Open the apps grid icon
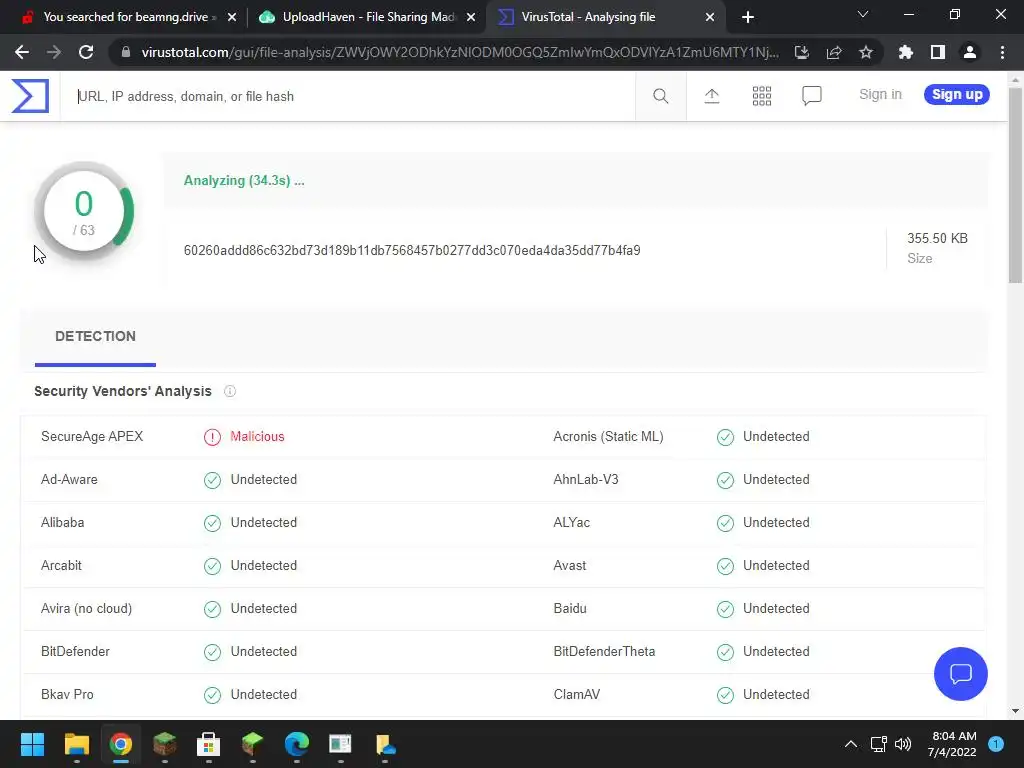Image resolution: width=1024 pixels, height=768 pixels. 761,96
